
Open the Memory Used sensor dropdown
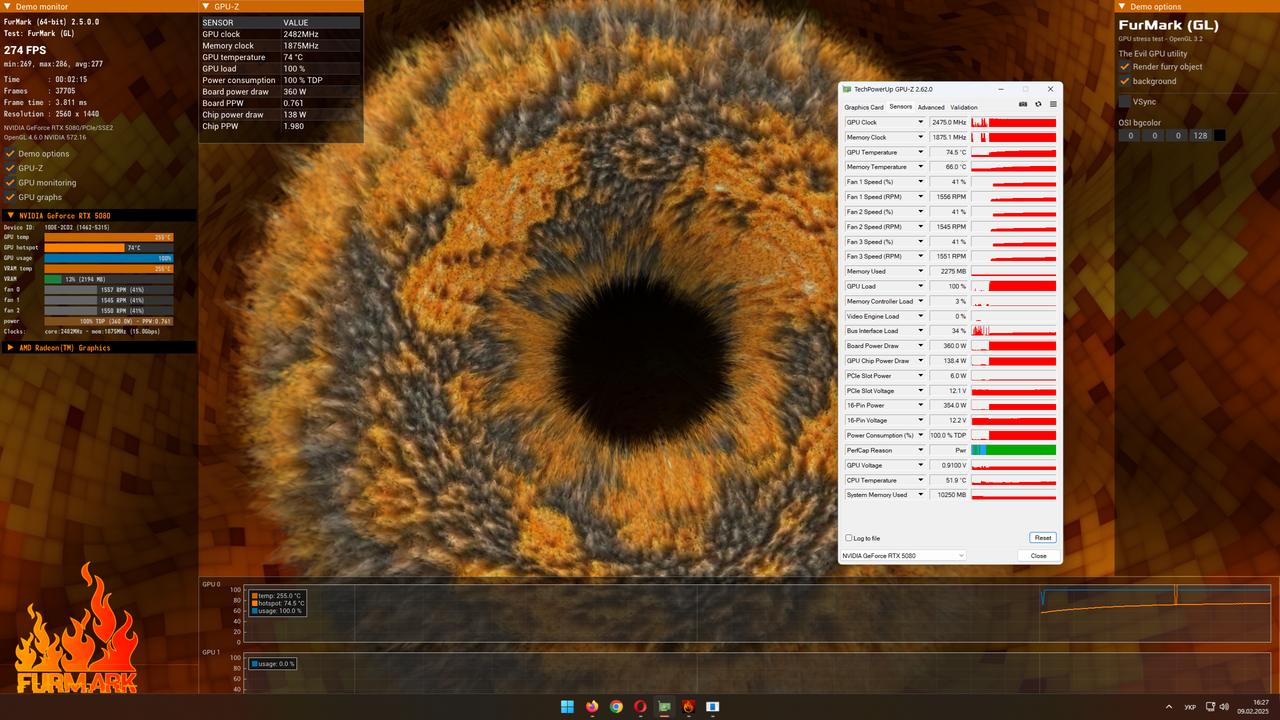[921, 271]
